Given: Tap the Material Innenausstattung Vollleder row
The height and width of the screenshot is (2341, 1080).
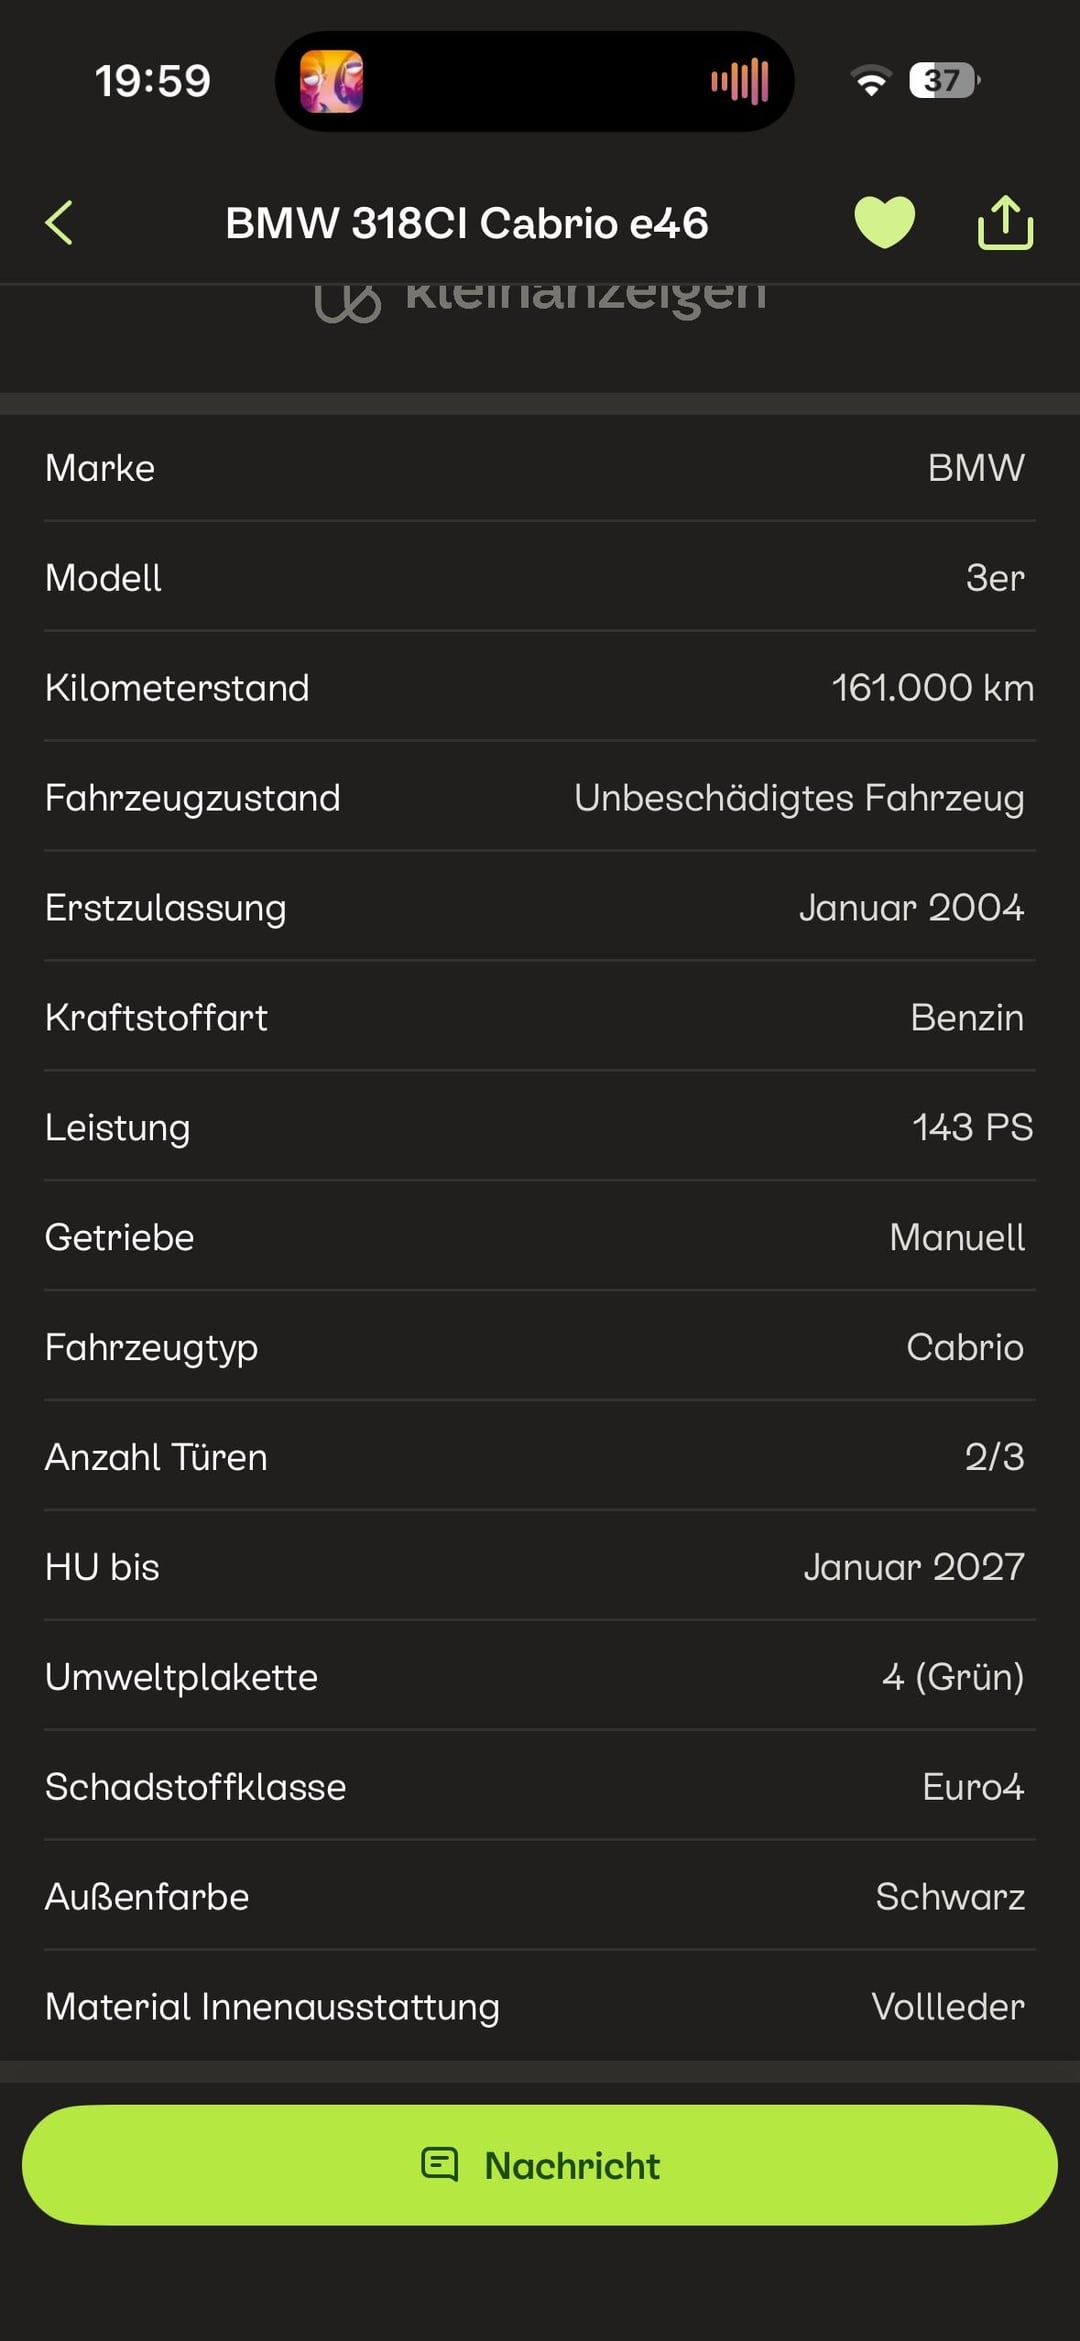Looking at the screenshot, I should tap(540, 2006).
